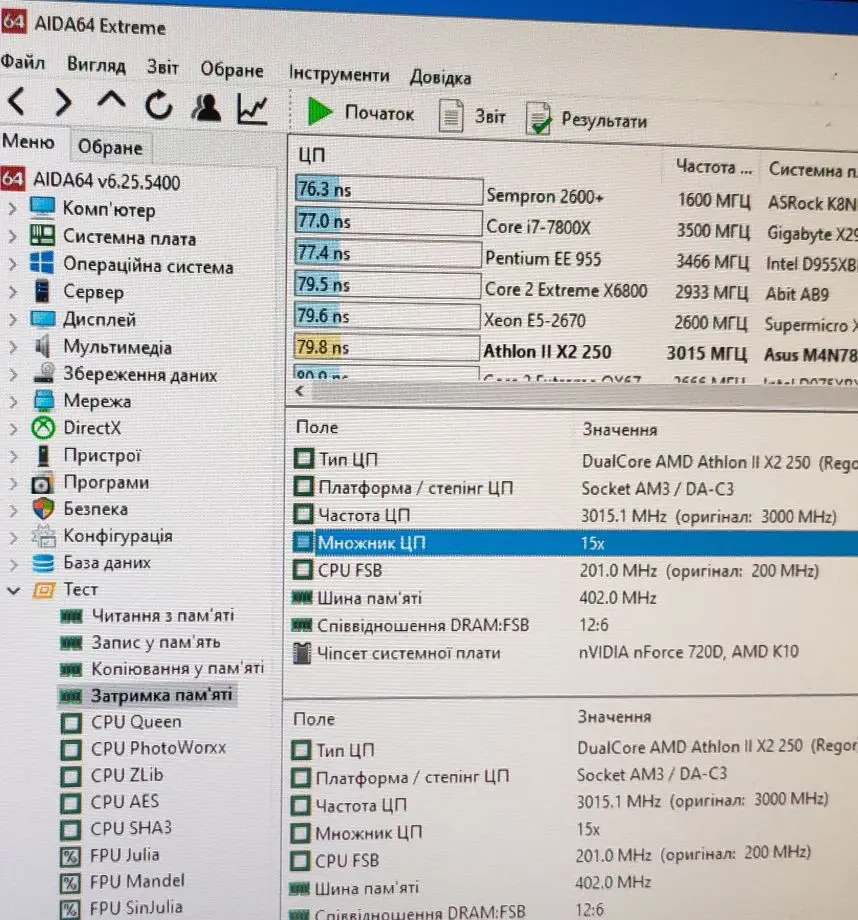Expand the Дисплей tree node
Screen dimensions: 858x920
point(12,319)
